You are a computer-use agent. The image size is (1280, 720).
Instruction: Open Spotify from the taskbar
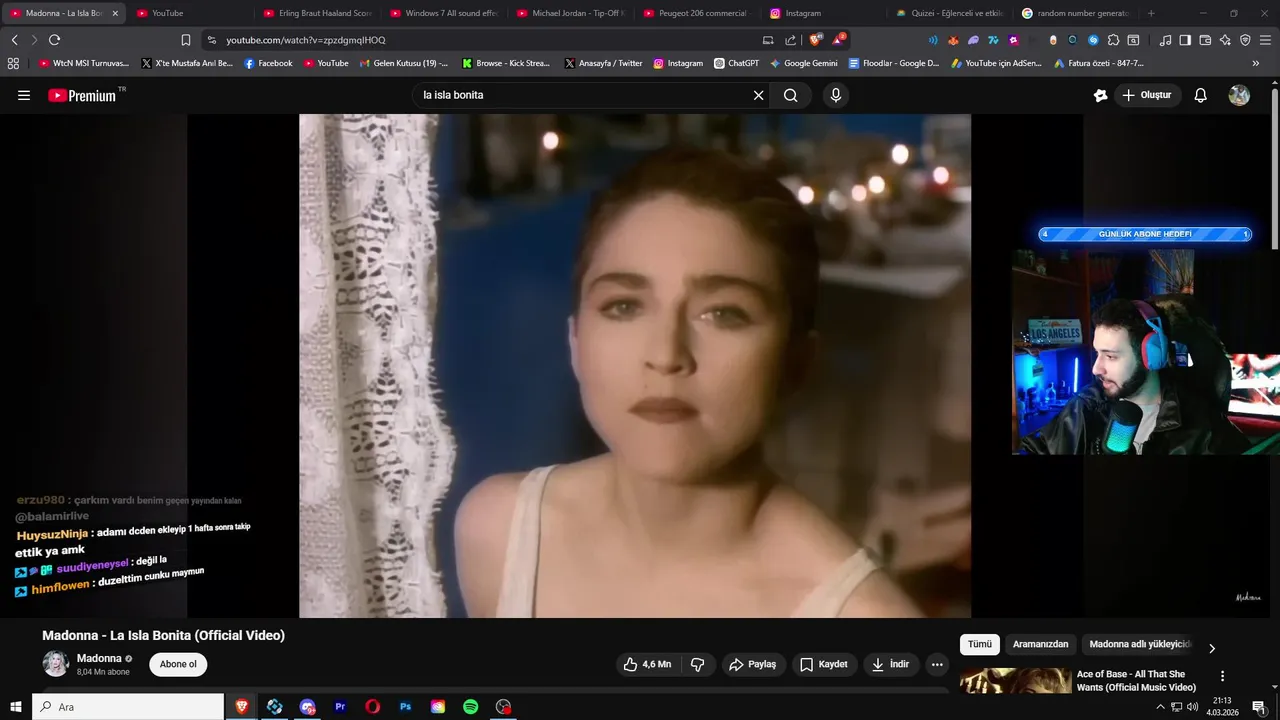[x=470, y=707]
